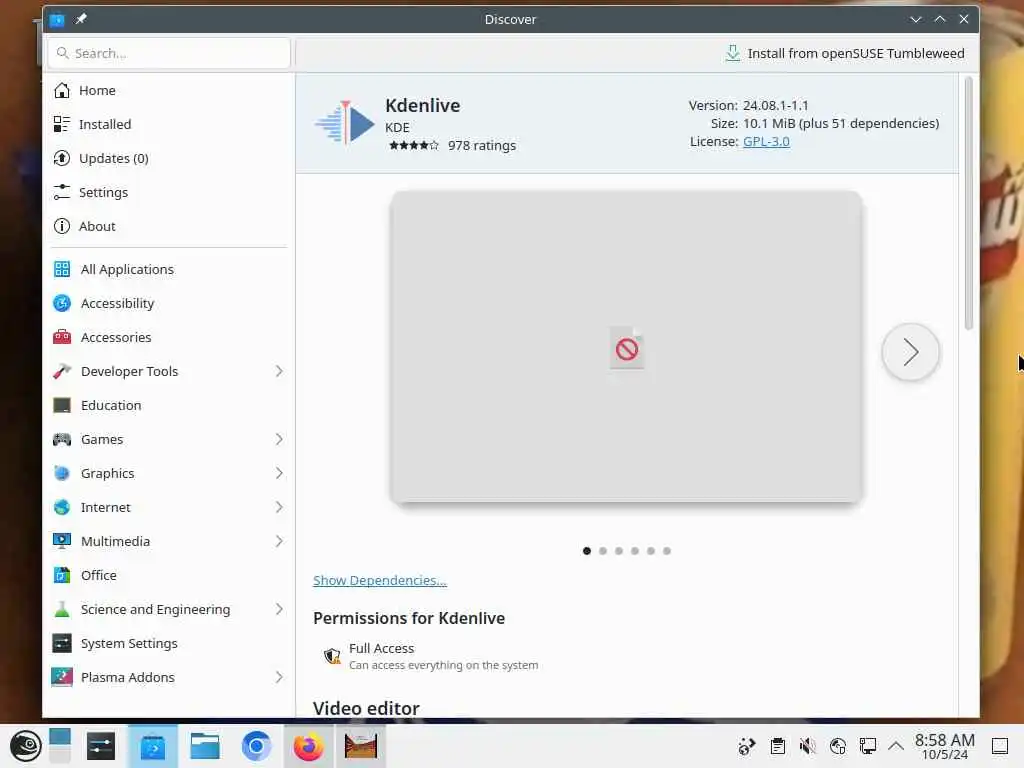Open the Settings sliders icon in sidebar
The width and height of the screenshot is (1024, 768).
(x=62, y=192)
